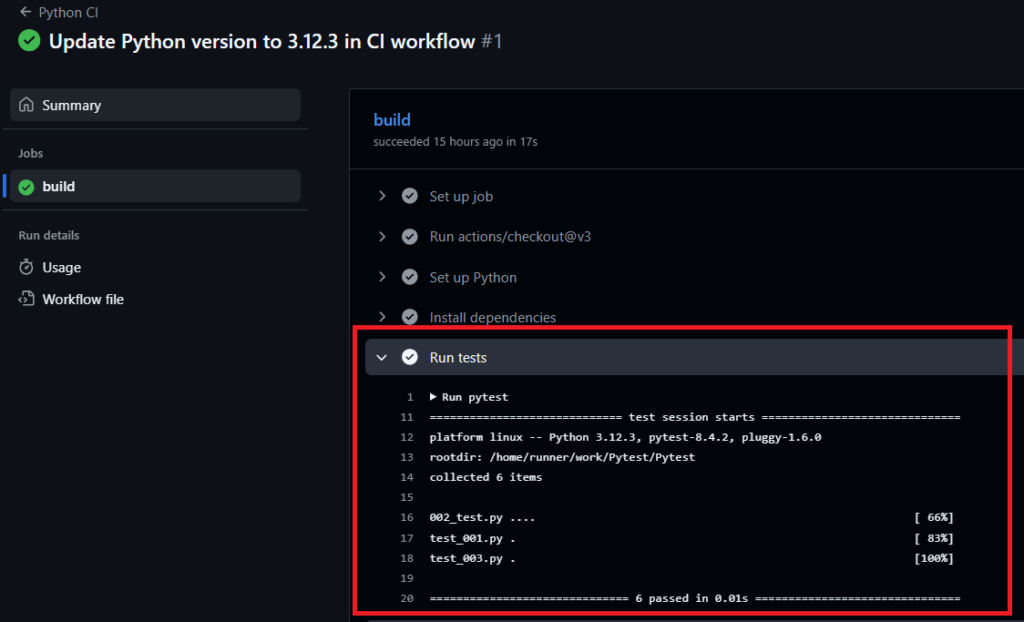Open the Workflow file link
Screen dimensions: 1024x622
click(83, 299)
